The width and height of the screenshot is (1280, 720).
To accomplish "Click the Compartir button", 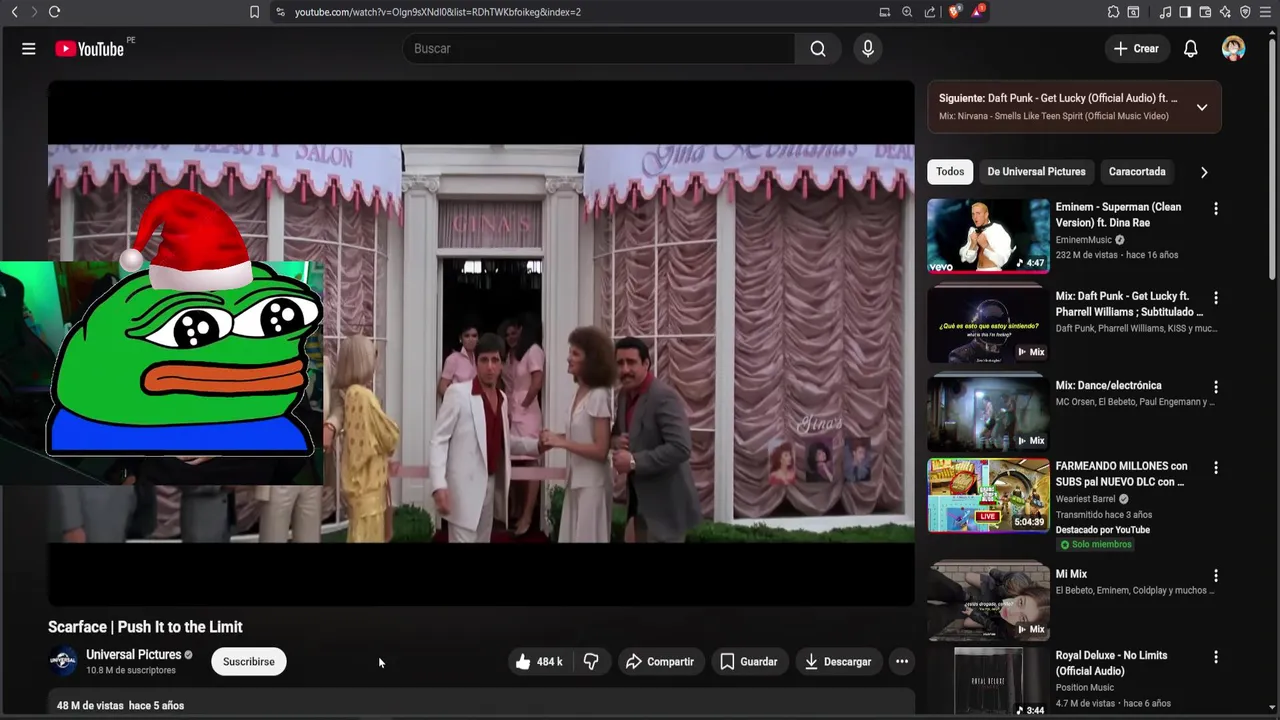I will 659,662.
